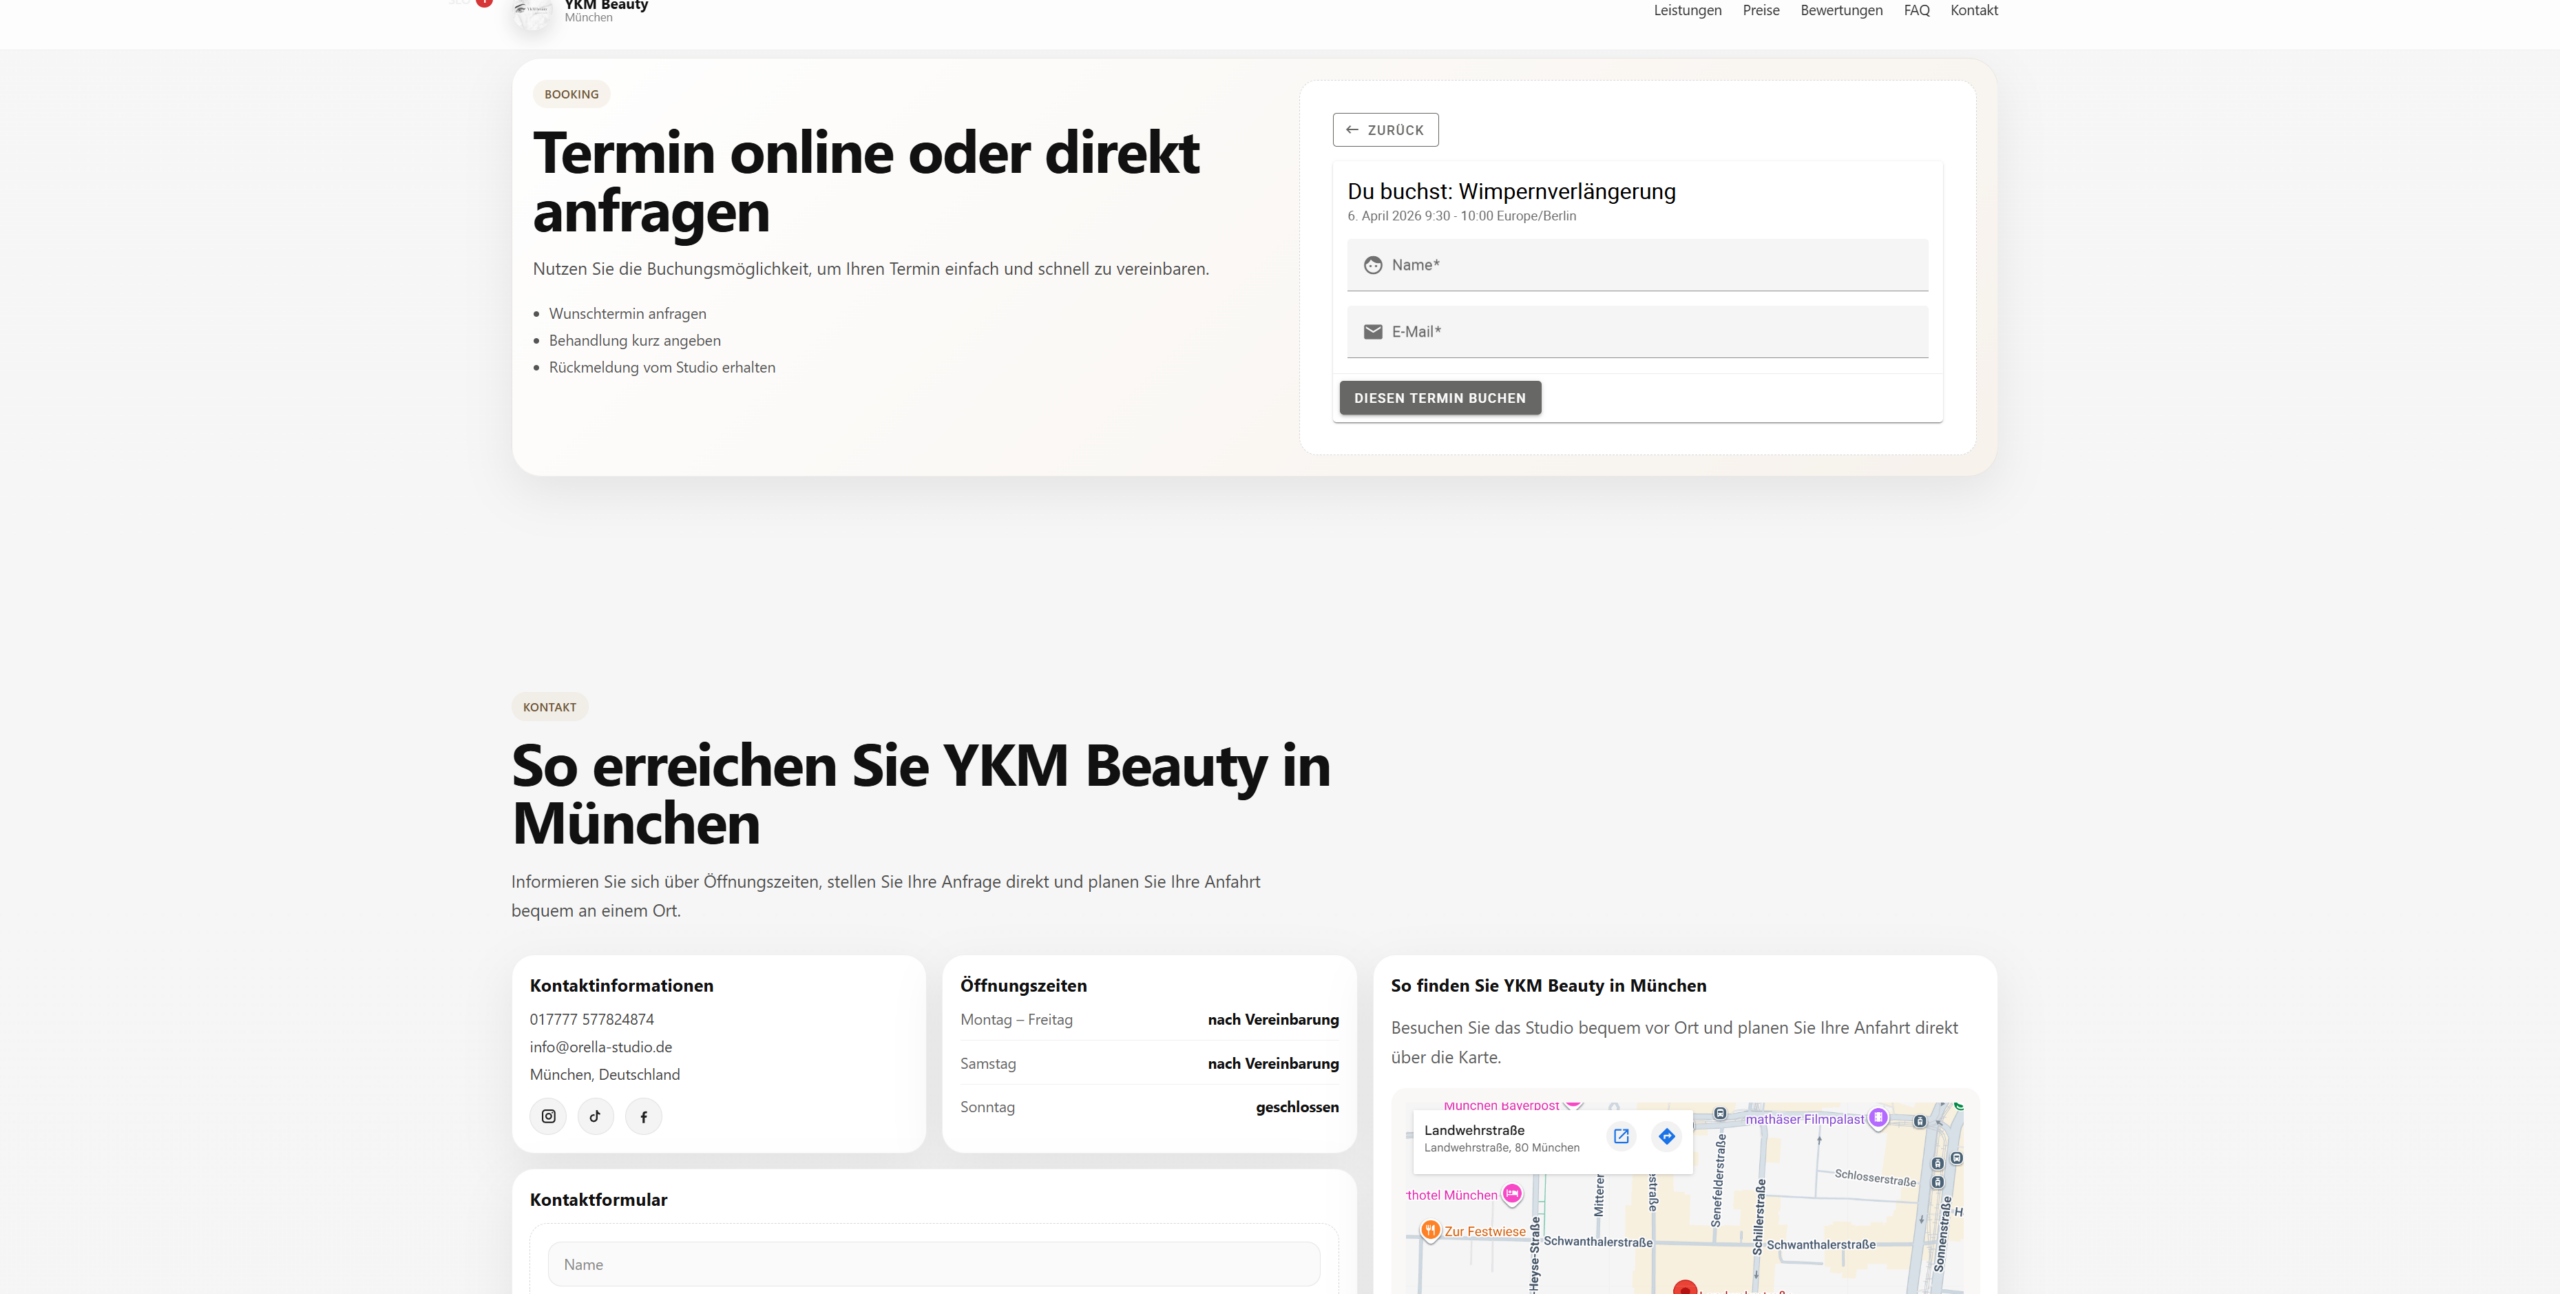Go to Bewertungen nav item
The image size is (2560, 1294).
coord(1841,10)
